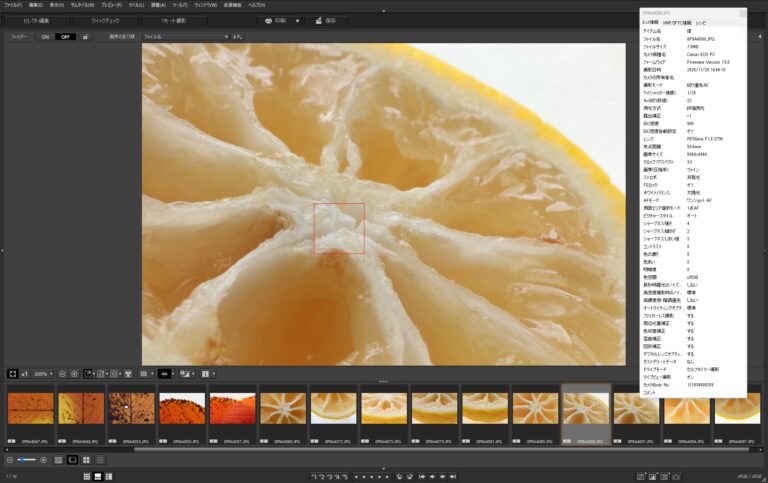The height and width of the screenshot is (483, 768).
Task: Toggle AF point display eye icon
Action: [166, 373]
